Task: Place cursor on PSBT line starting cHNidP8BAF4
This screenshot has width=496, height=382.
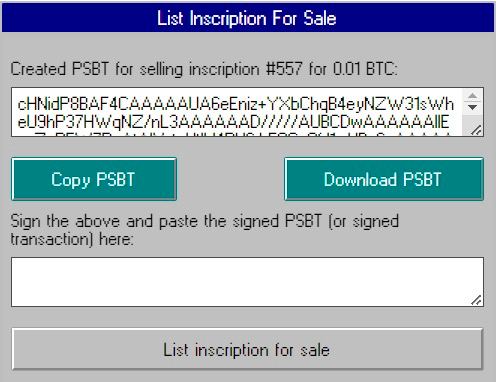Action: click(236, 104)
